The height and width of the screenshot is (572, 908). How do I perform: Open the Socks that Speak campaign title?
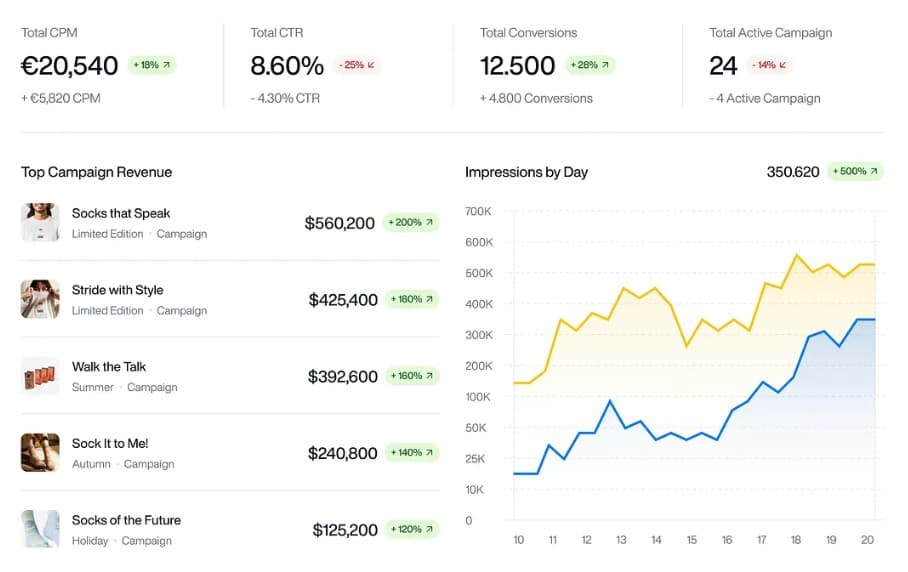pos(121,213)
